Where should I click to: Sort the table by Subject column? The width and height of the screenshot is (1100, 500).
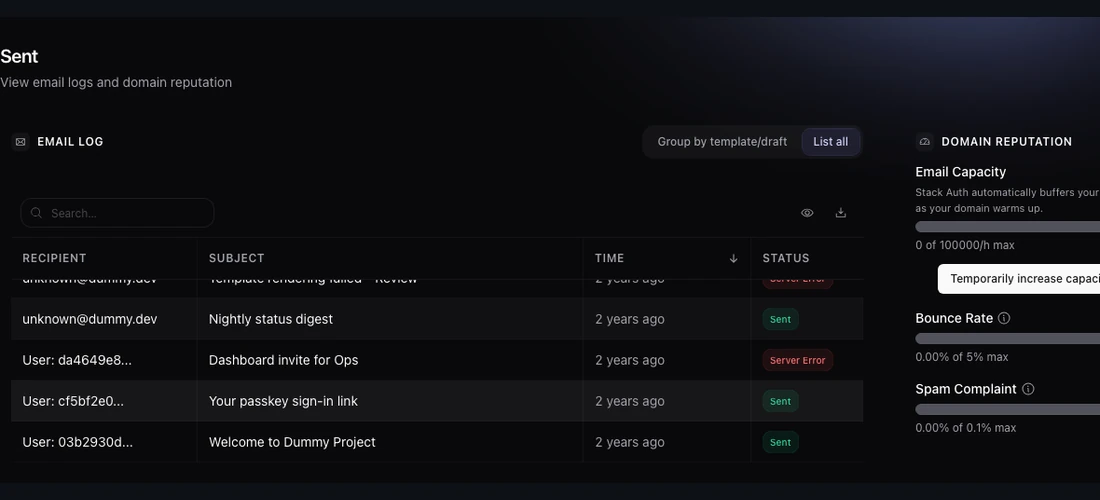point(236,258)
